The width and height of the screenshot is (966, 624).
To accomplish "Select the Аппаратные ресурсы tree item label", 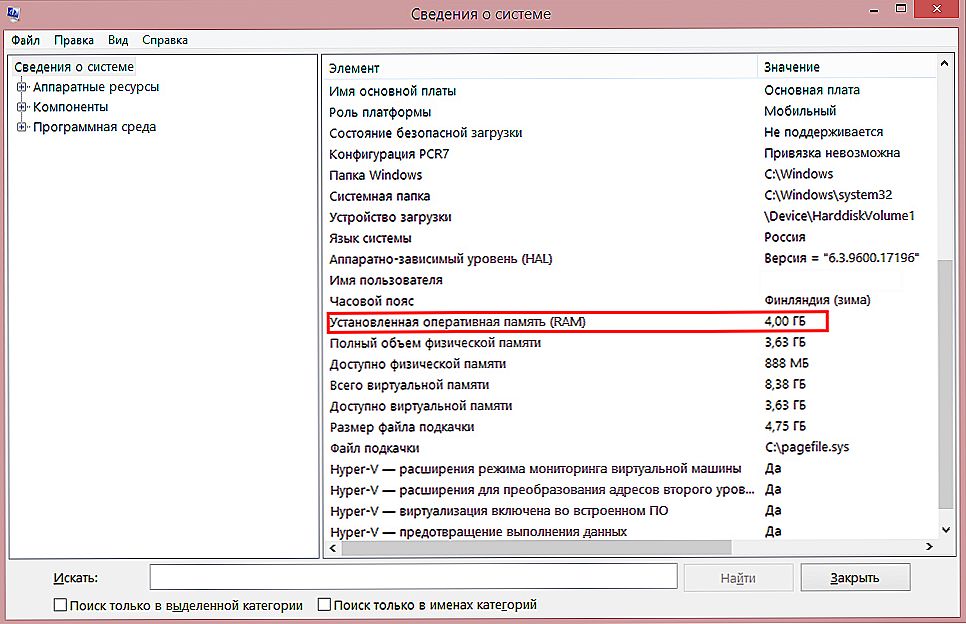I will (x=96, y=87).
